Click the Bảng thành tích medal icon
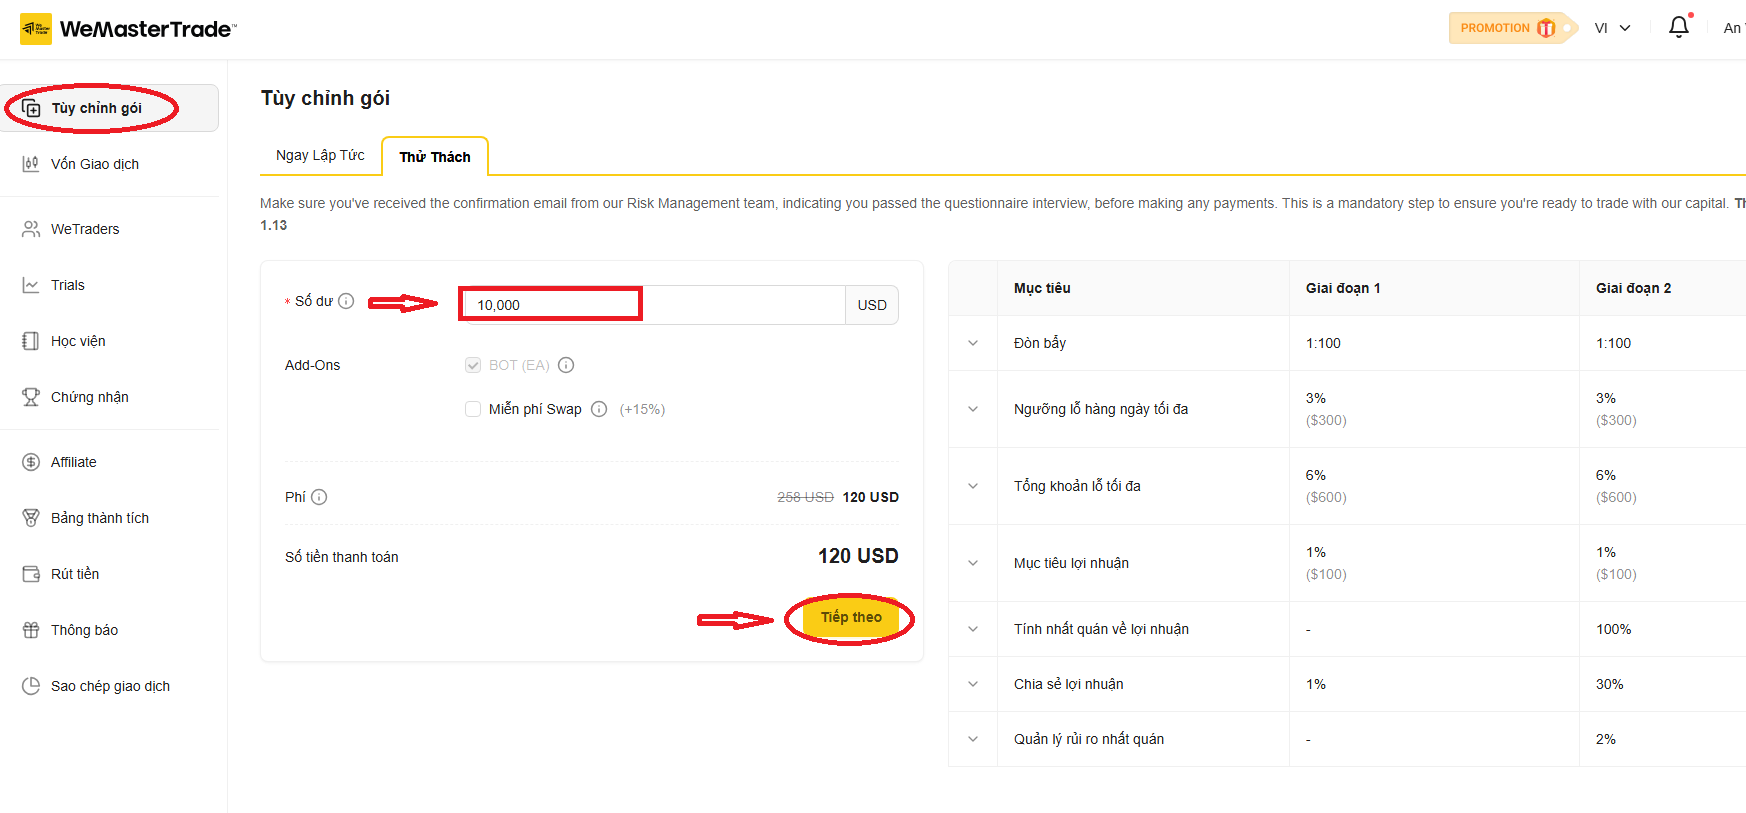 point(31,518)
